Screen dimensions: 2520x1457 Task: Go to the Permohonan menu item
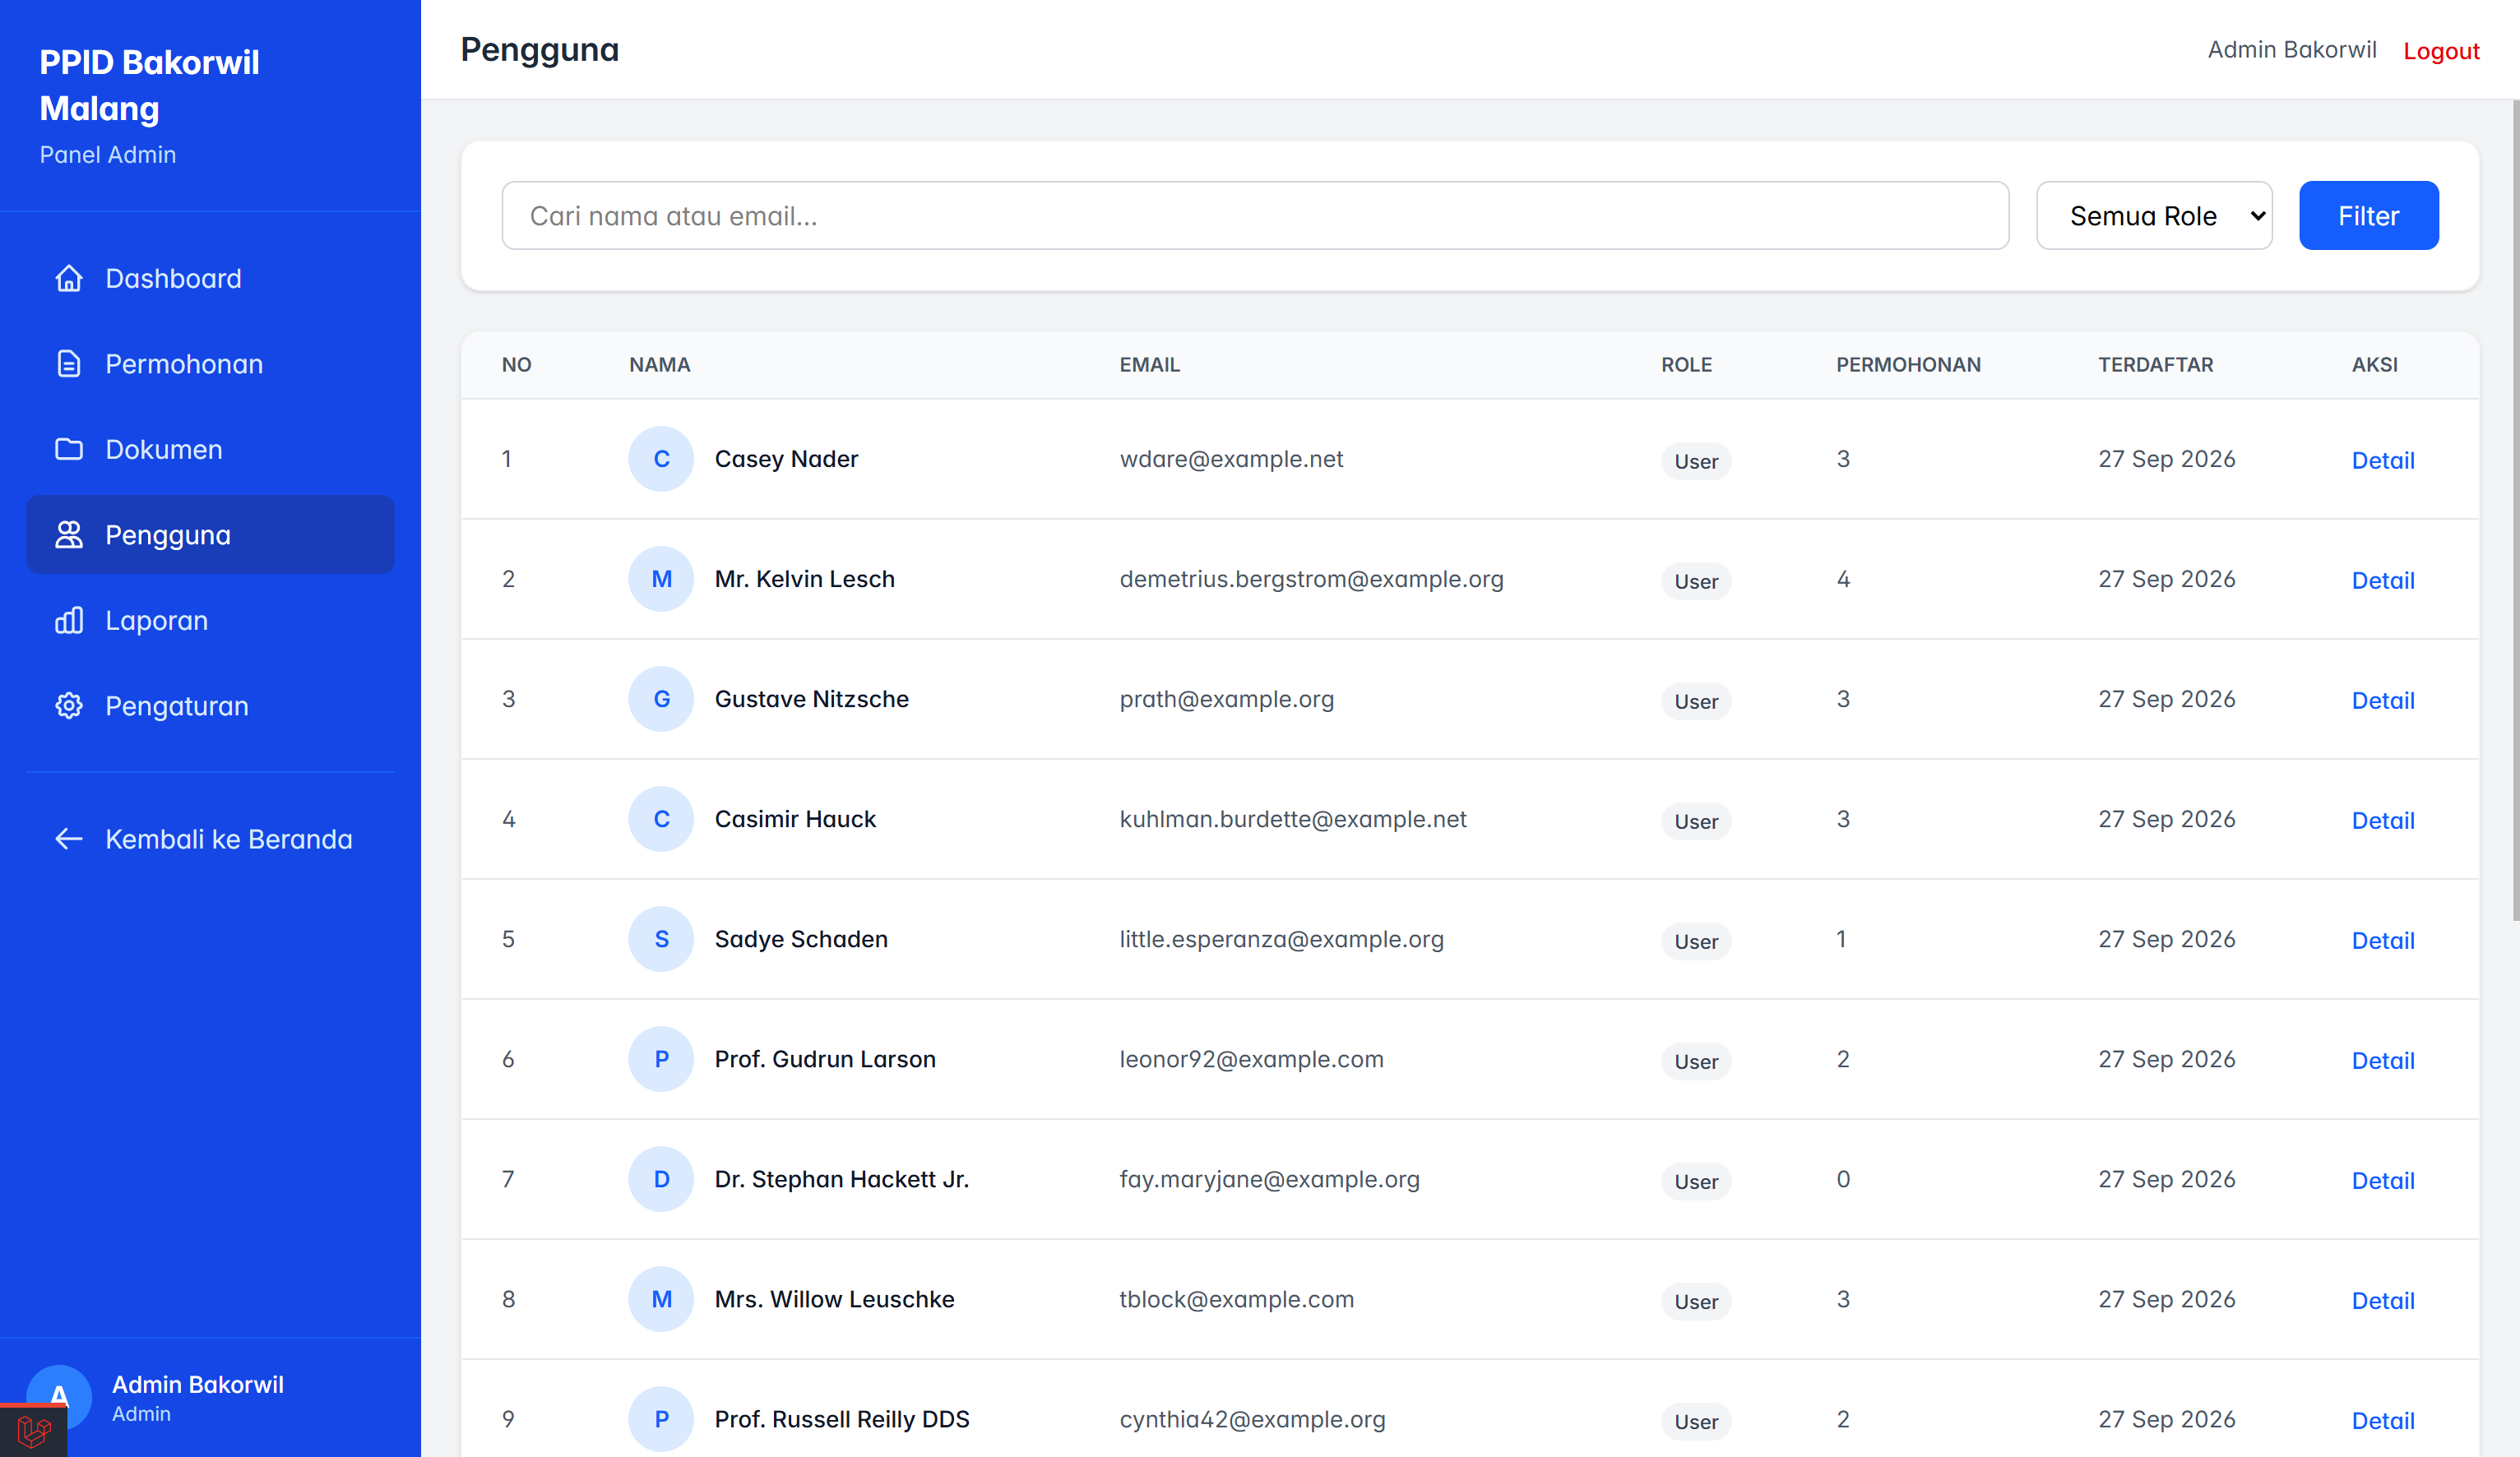pyautogui.click(x=210, y=364)
